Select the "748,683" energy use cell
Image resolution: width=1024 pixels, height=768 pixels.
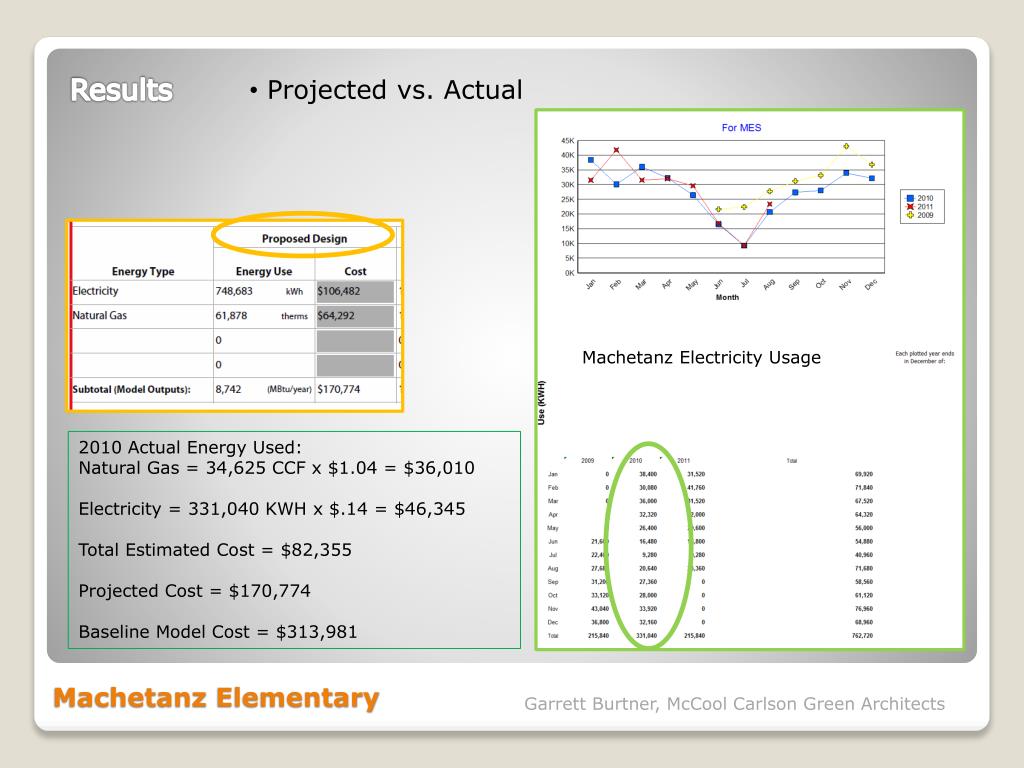[x=234, y=291]
